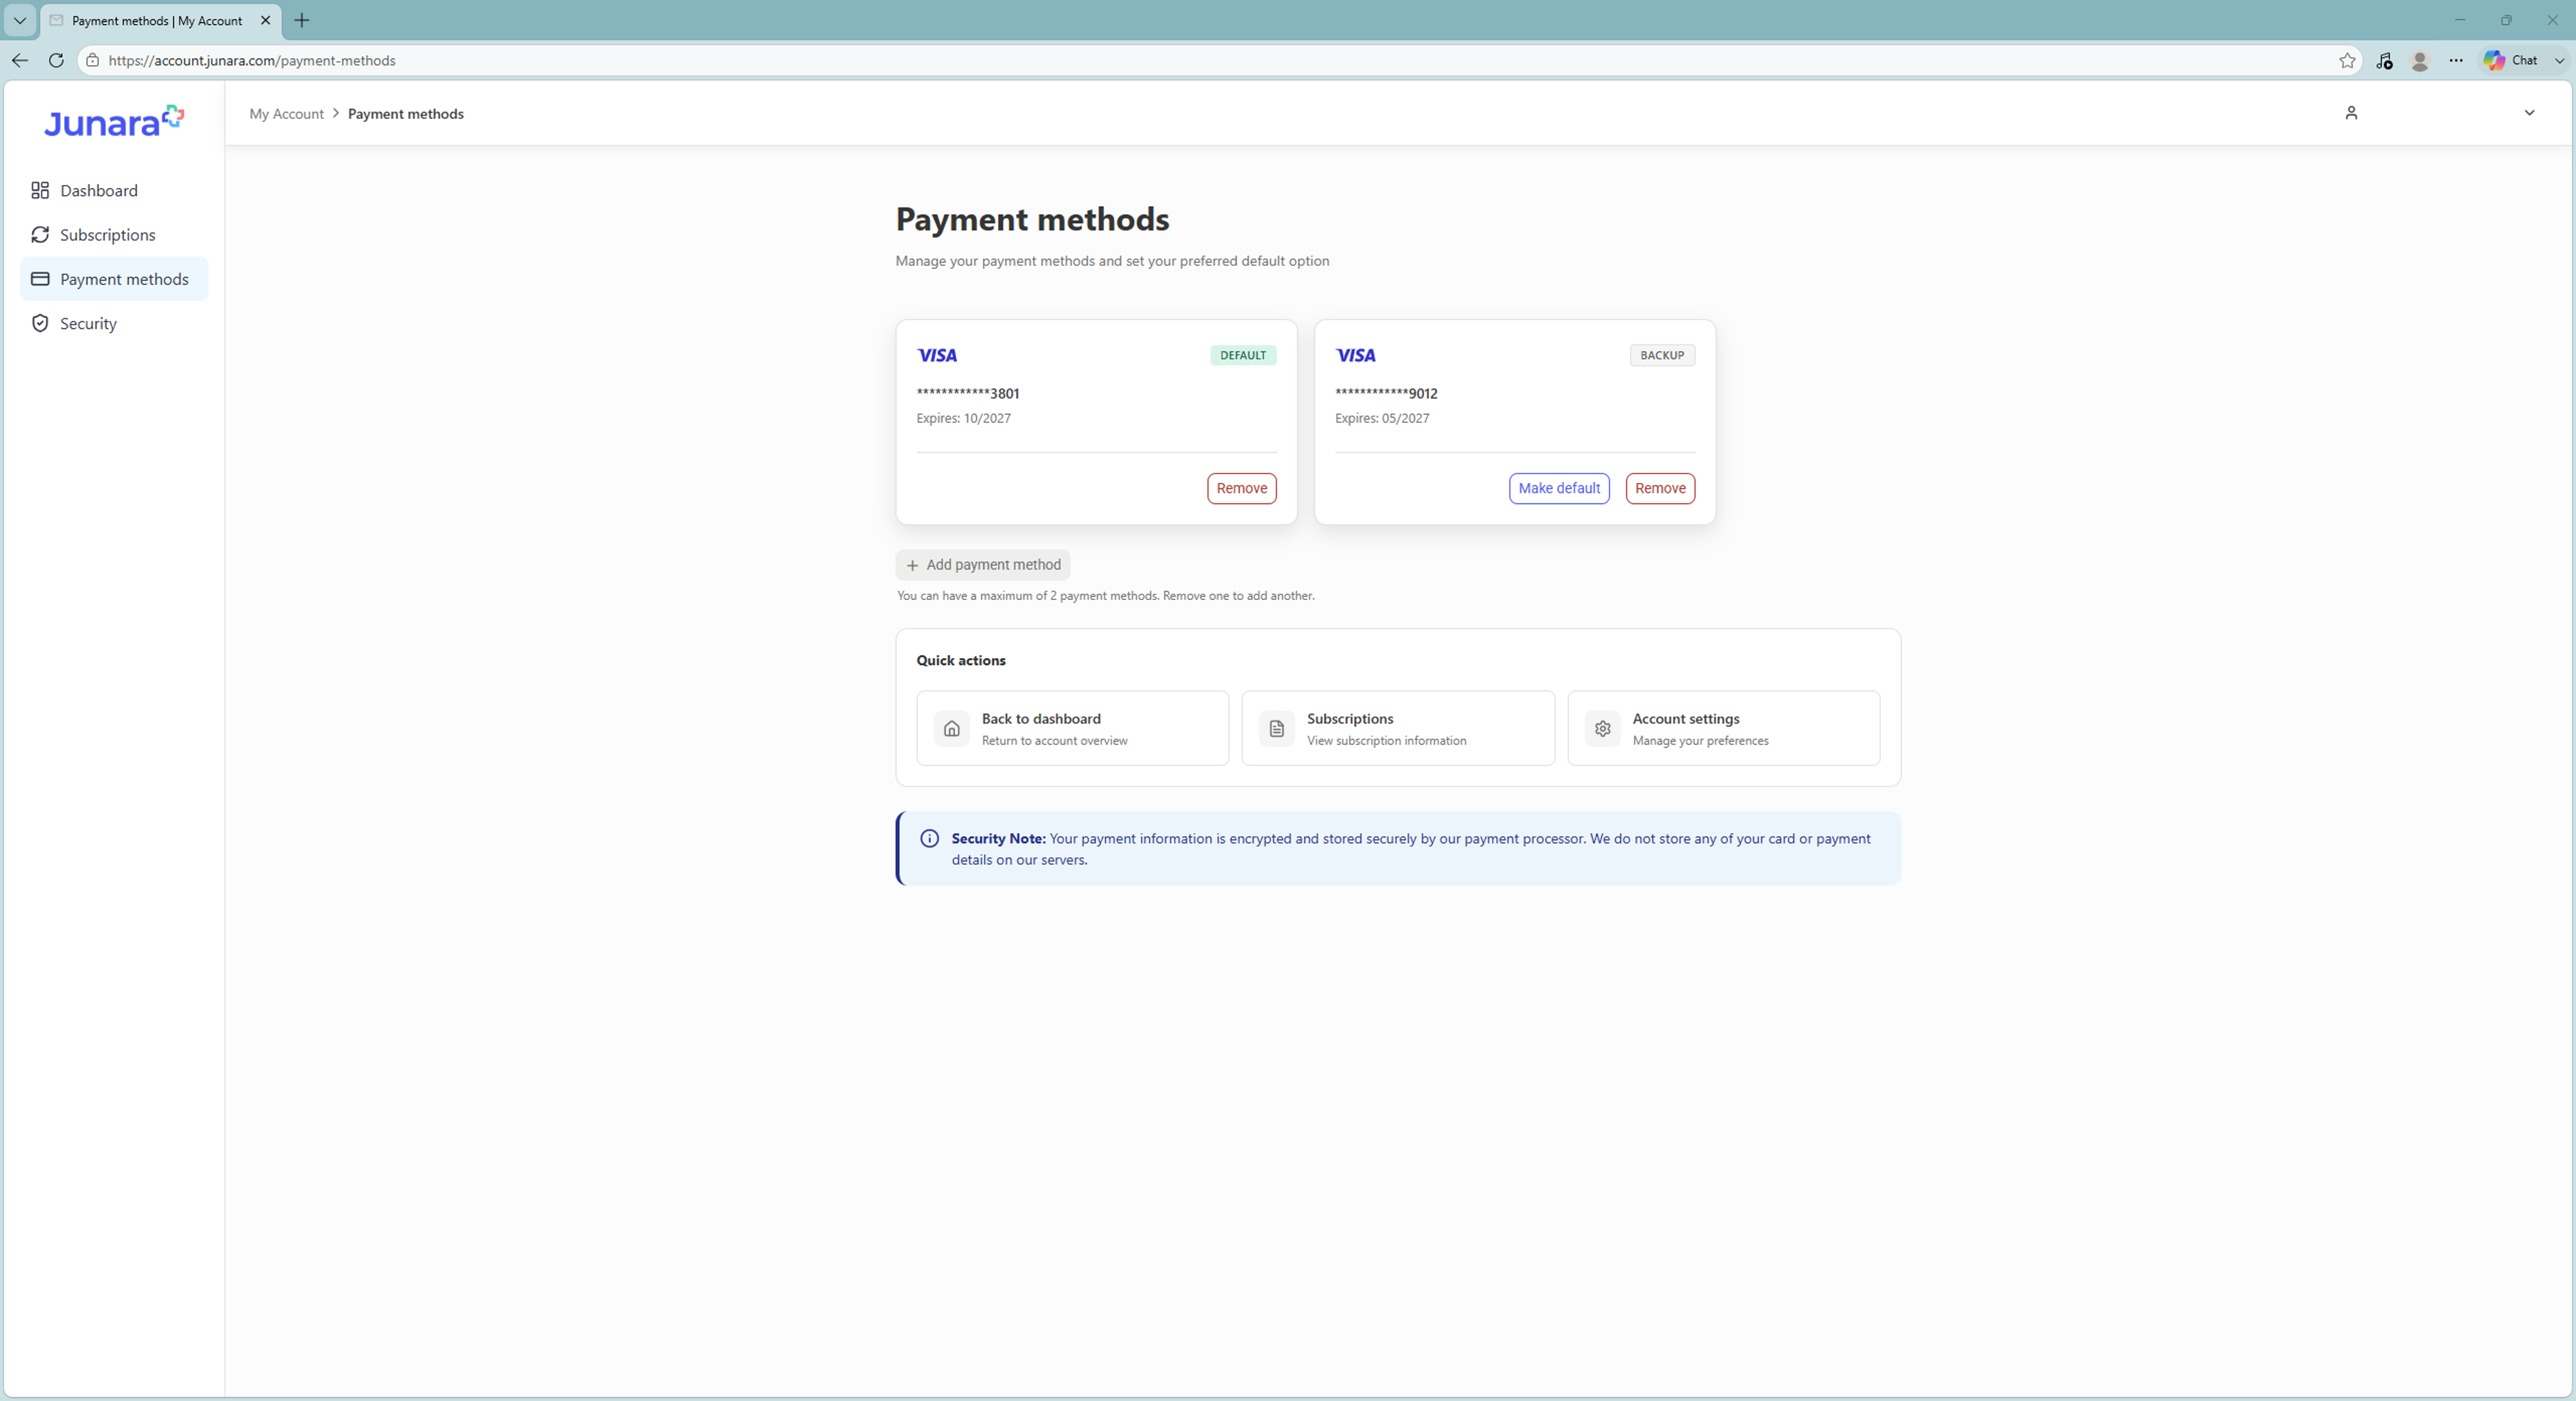
Task: Go to My Account breadcrumb
Action: [286, 114]
